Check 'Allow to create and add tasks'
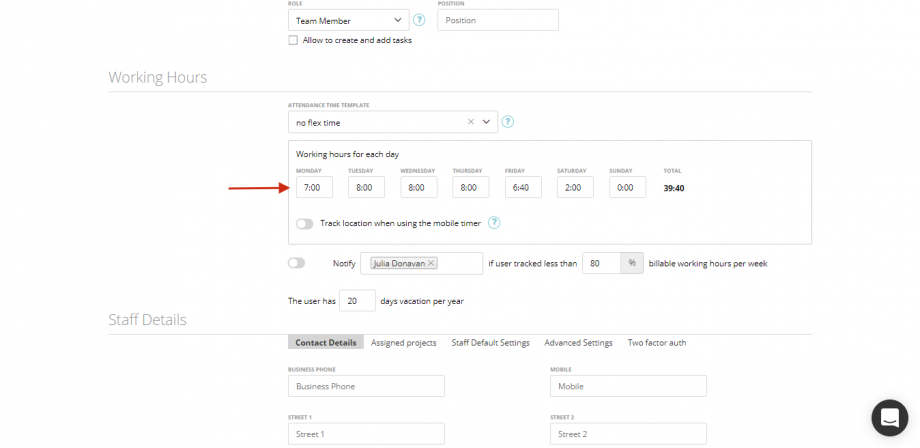Image resolution: width=920 pixels, height=448 pixels. [x=293, y=40]
